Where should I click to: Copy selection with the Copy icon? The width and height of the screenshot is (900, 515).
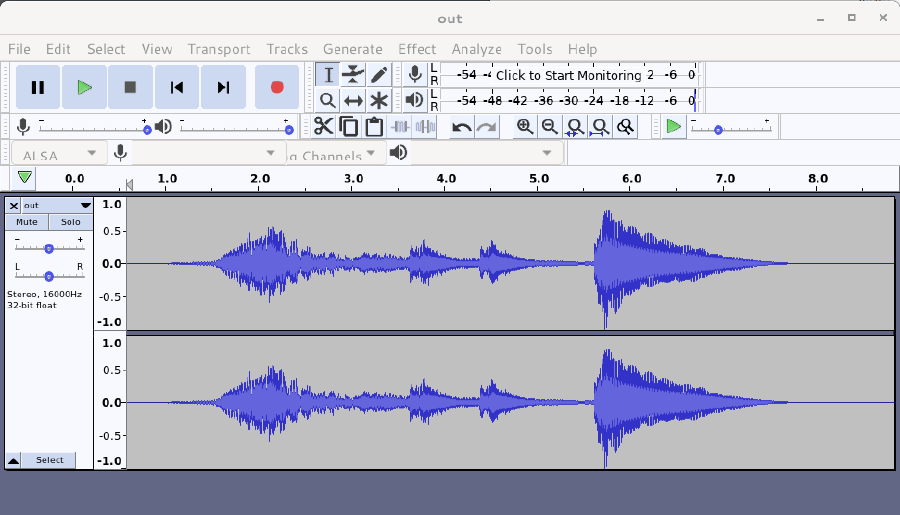(349, 126)
